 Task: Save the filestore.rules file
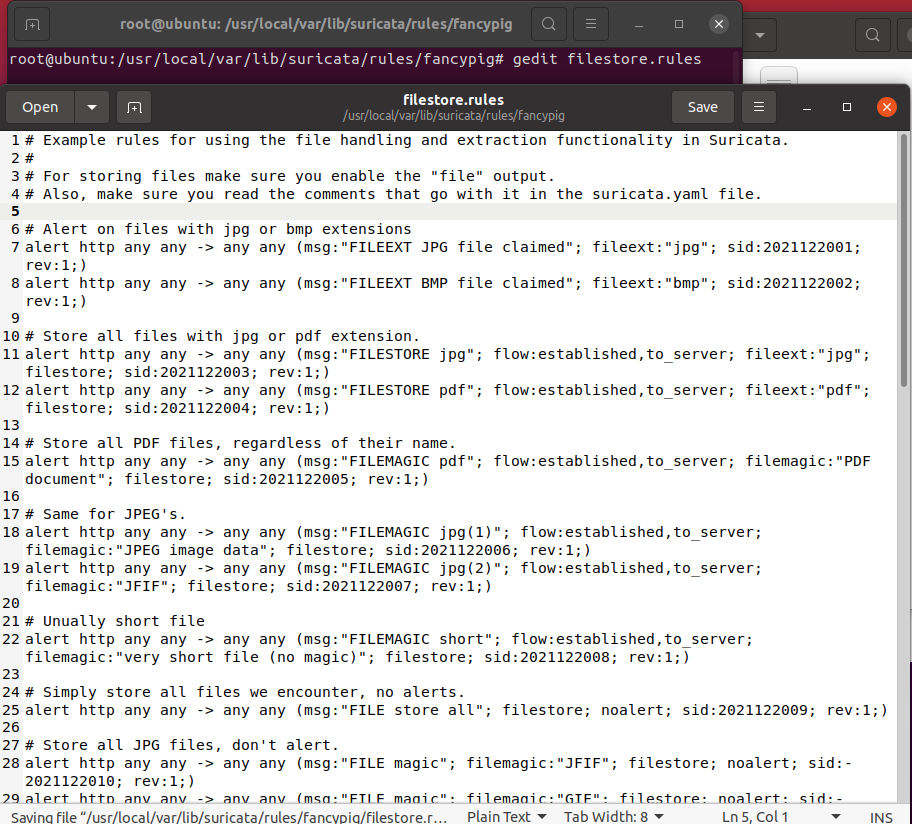703,107
